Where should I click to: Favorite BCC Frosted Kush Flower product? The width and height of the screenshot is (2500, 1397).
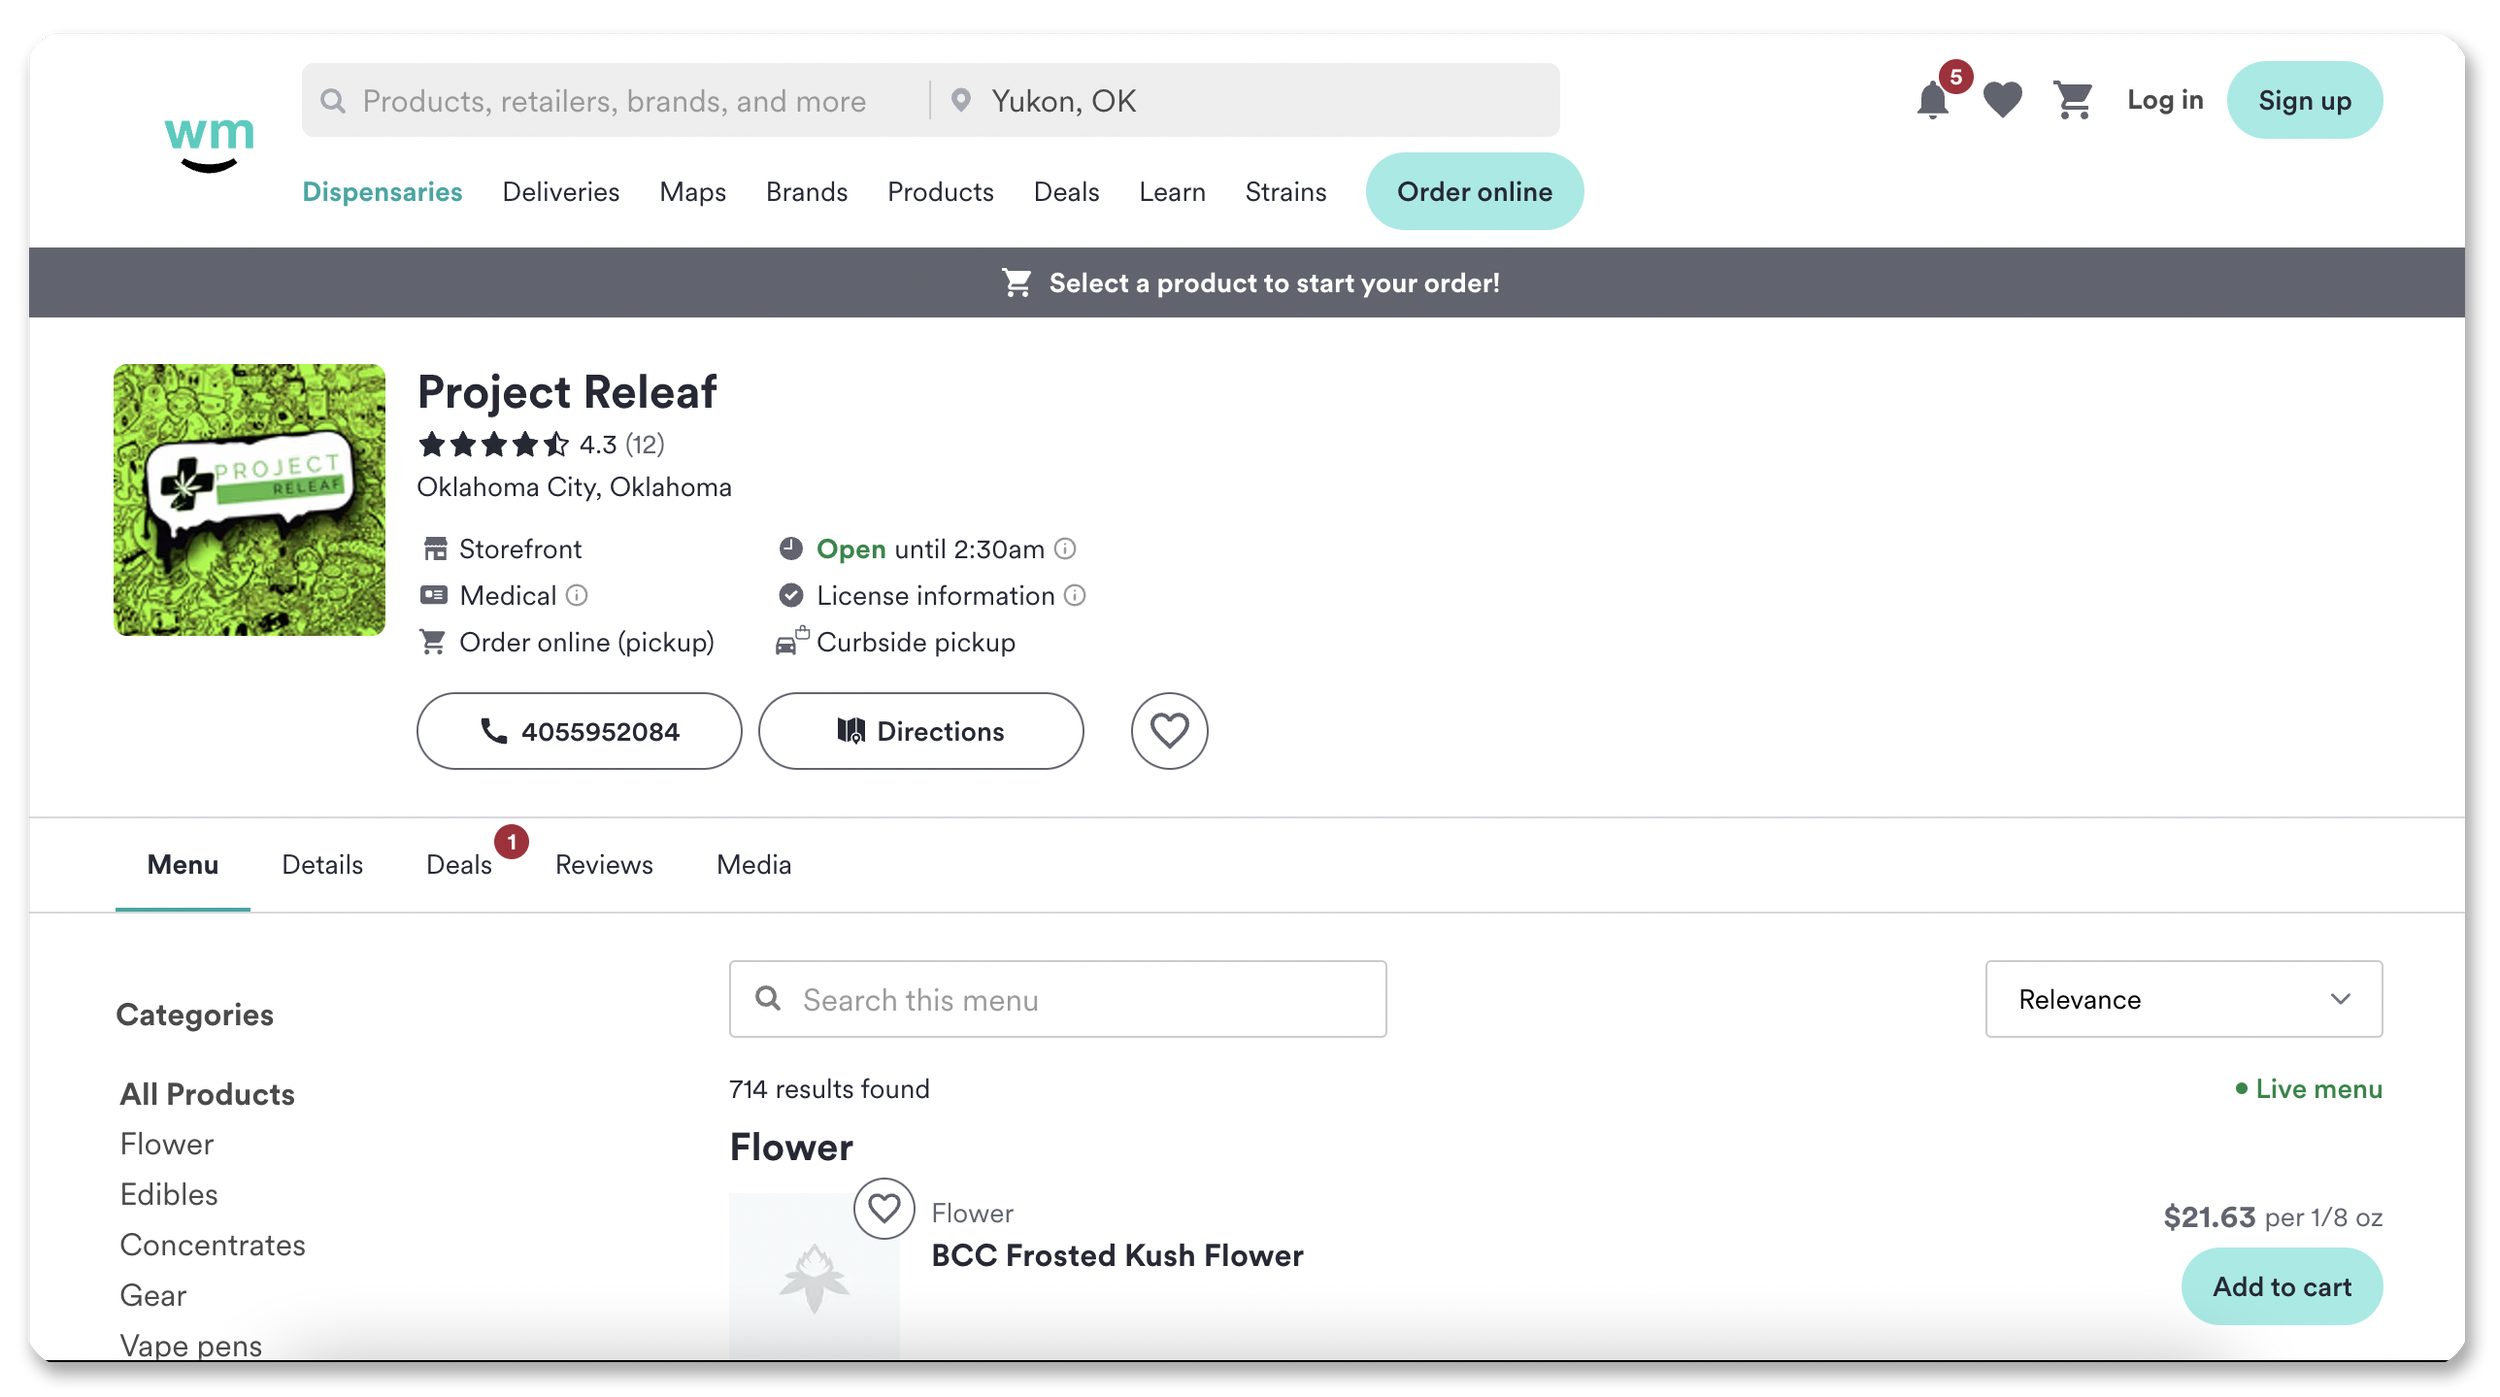tap(884, 1208)
